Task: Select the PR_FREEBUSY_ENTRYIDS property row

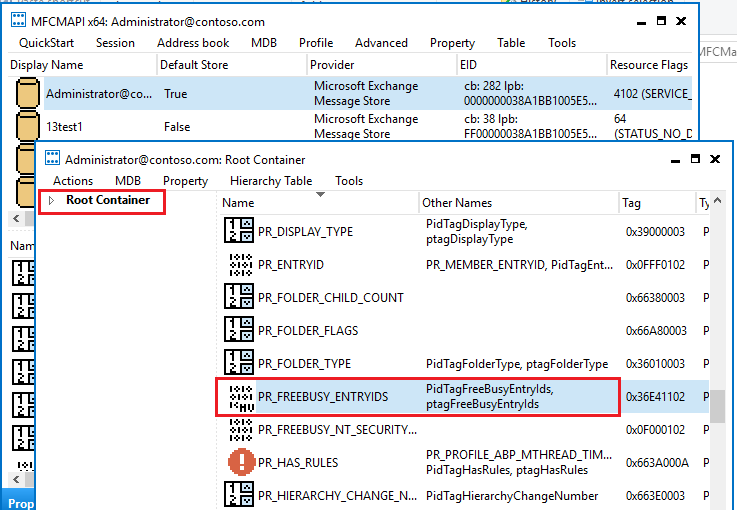Action: point(464,396)
